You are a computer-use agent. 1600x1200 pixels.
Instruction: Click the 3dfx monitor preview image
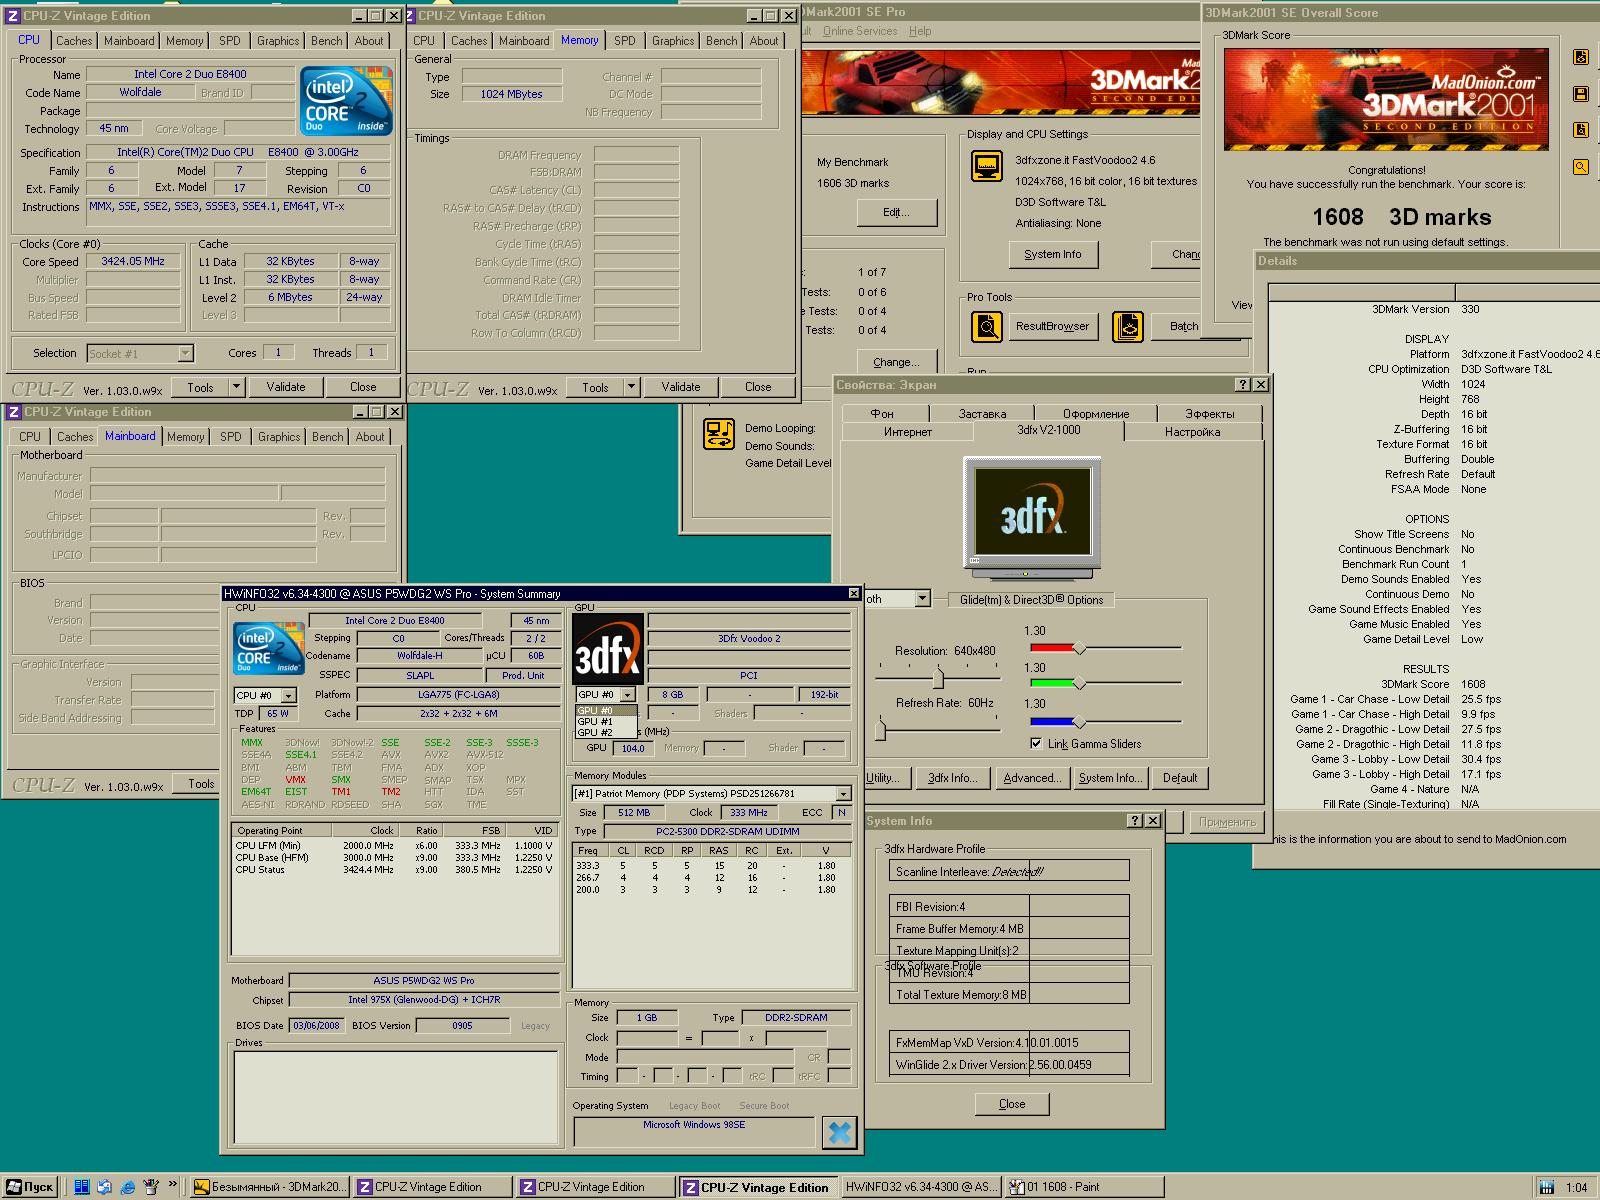(x=1032, y=518)
